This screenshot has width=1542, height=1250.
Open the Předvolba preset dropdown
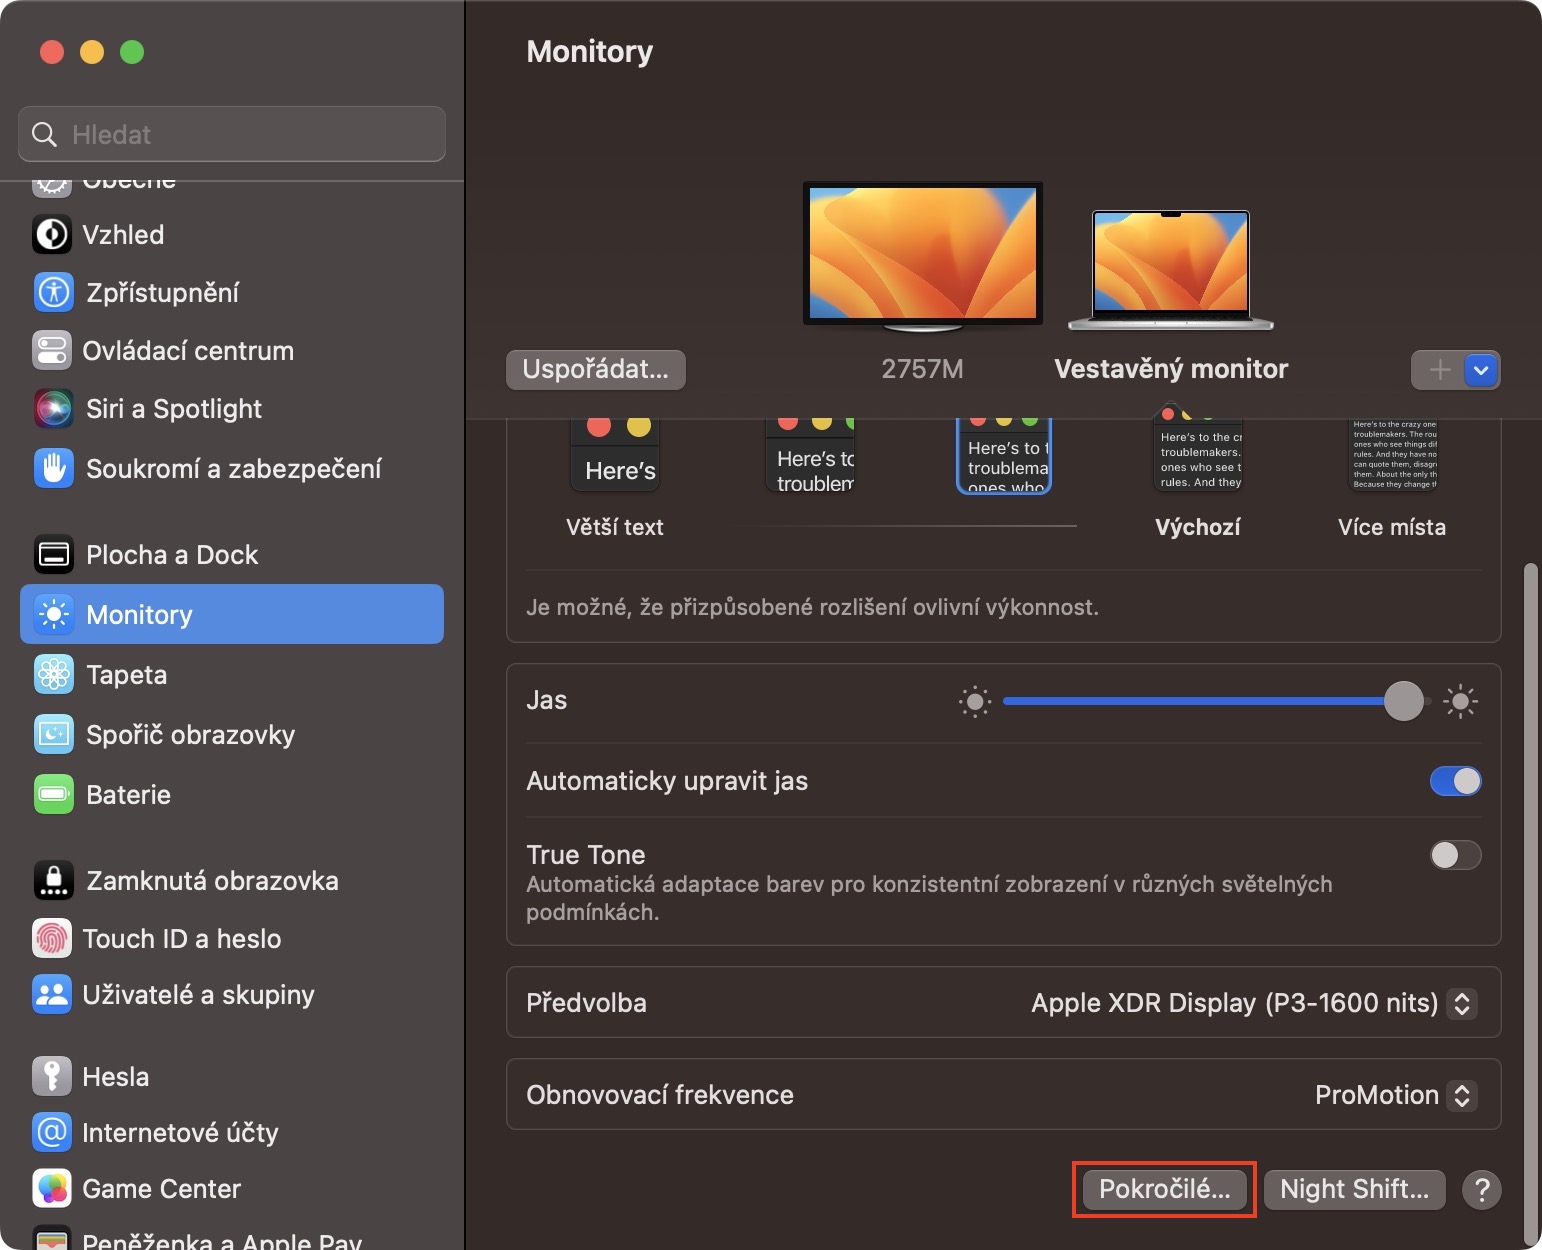pyautogui.click(x=1461, y=1003)
